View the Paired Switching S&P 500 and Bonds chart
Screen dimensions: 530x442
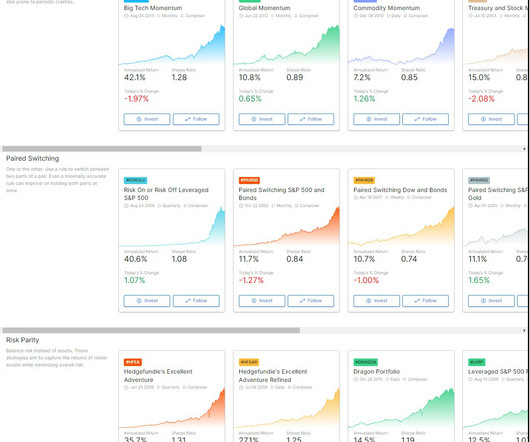coord(286,227)
